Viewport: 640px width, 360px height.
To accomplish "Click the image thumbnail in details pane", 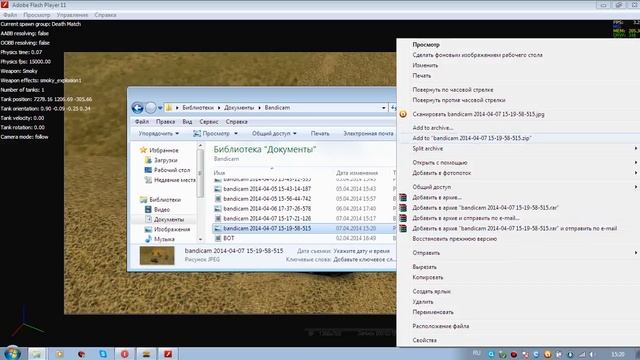I will (157, 255).
